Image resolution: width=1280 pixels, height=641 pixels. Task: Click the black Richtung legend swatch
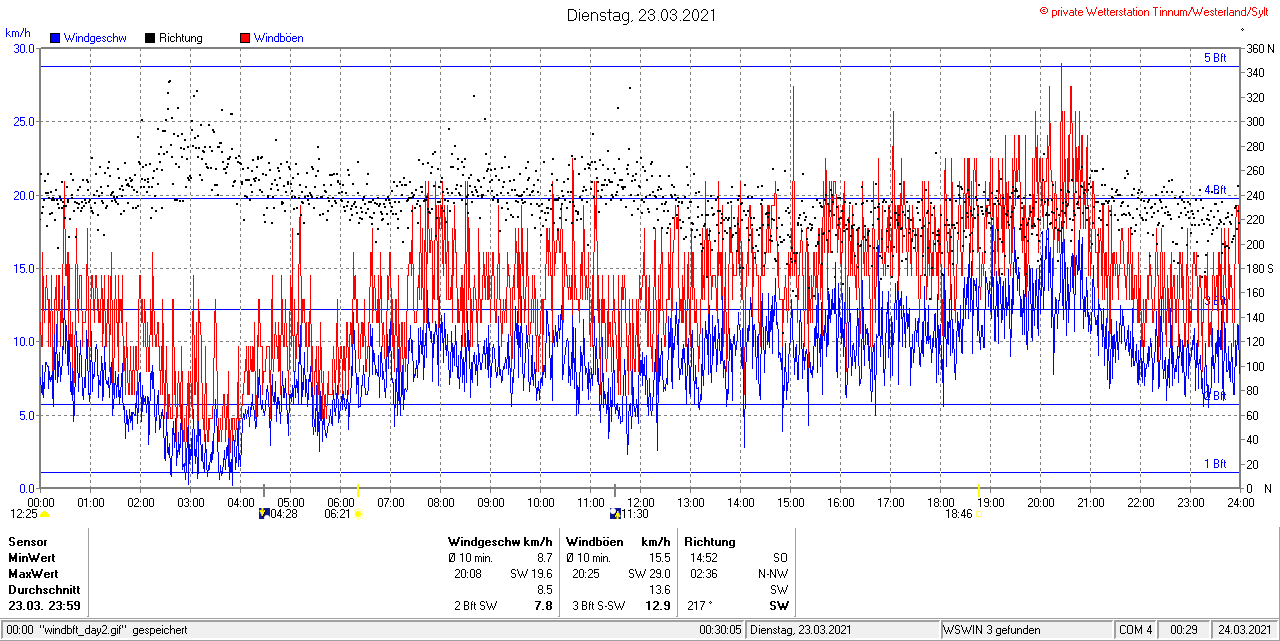pyautogui.click(x=150, y=38)
